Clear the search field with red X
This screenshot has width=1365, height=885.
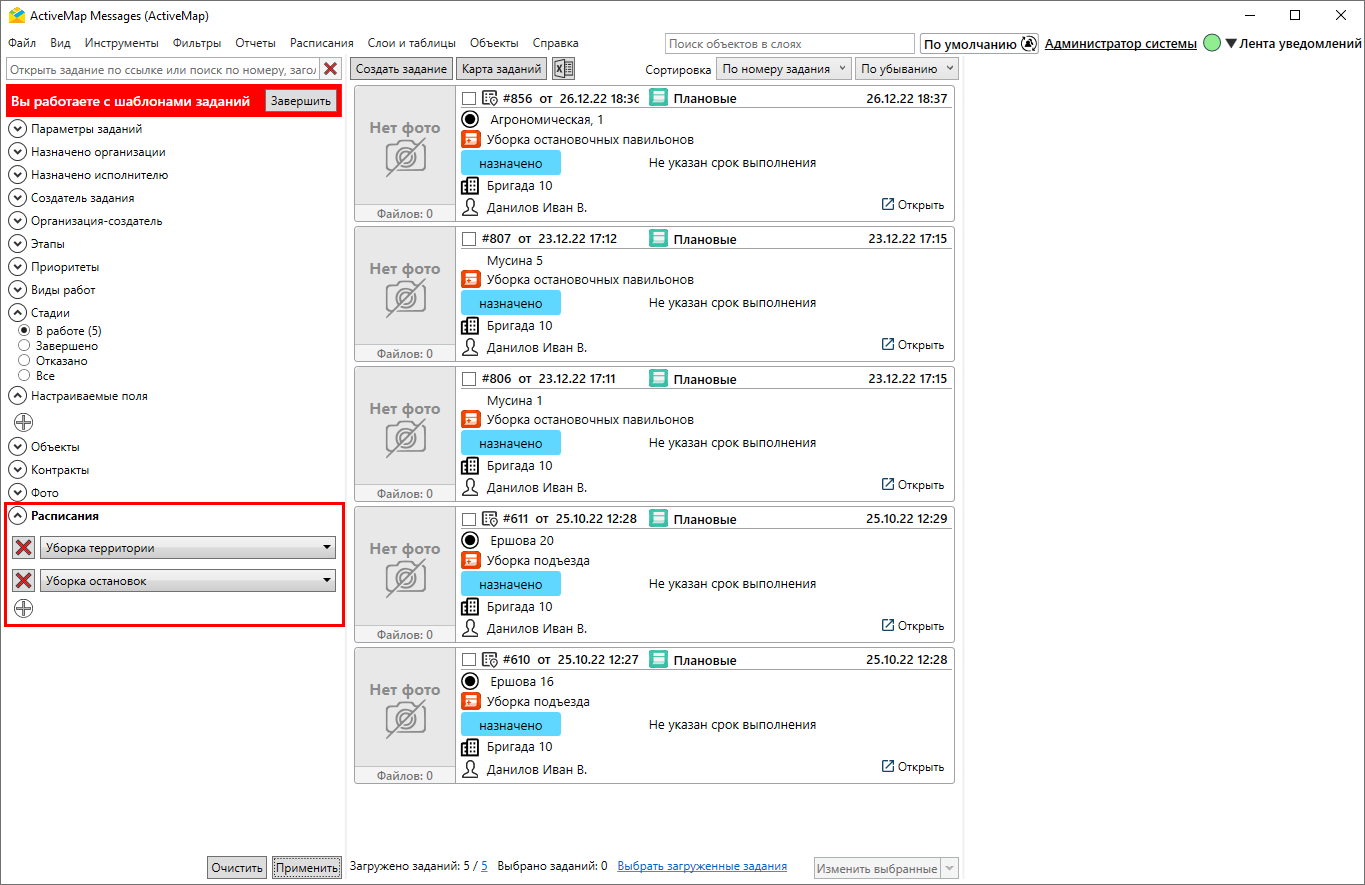click(330, 69)
